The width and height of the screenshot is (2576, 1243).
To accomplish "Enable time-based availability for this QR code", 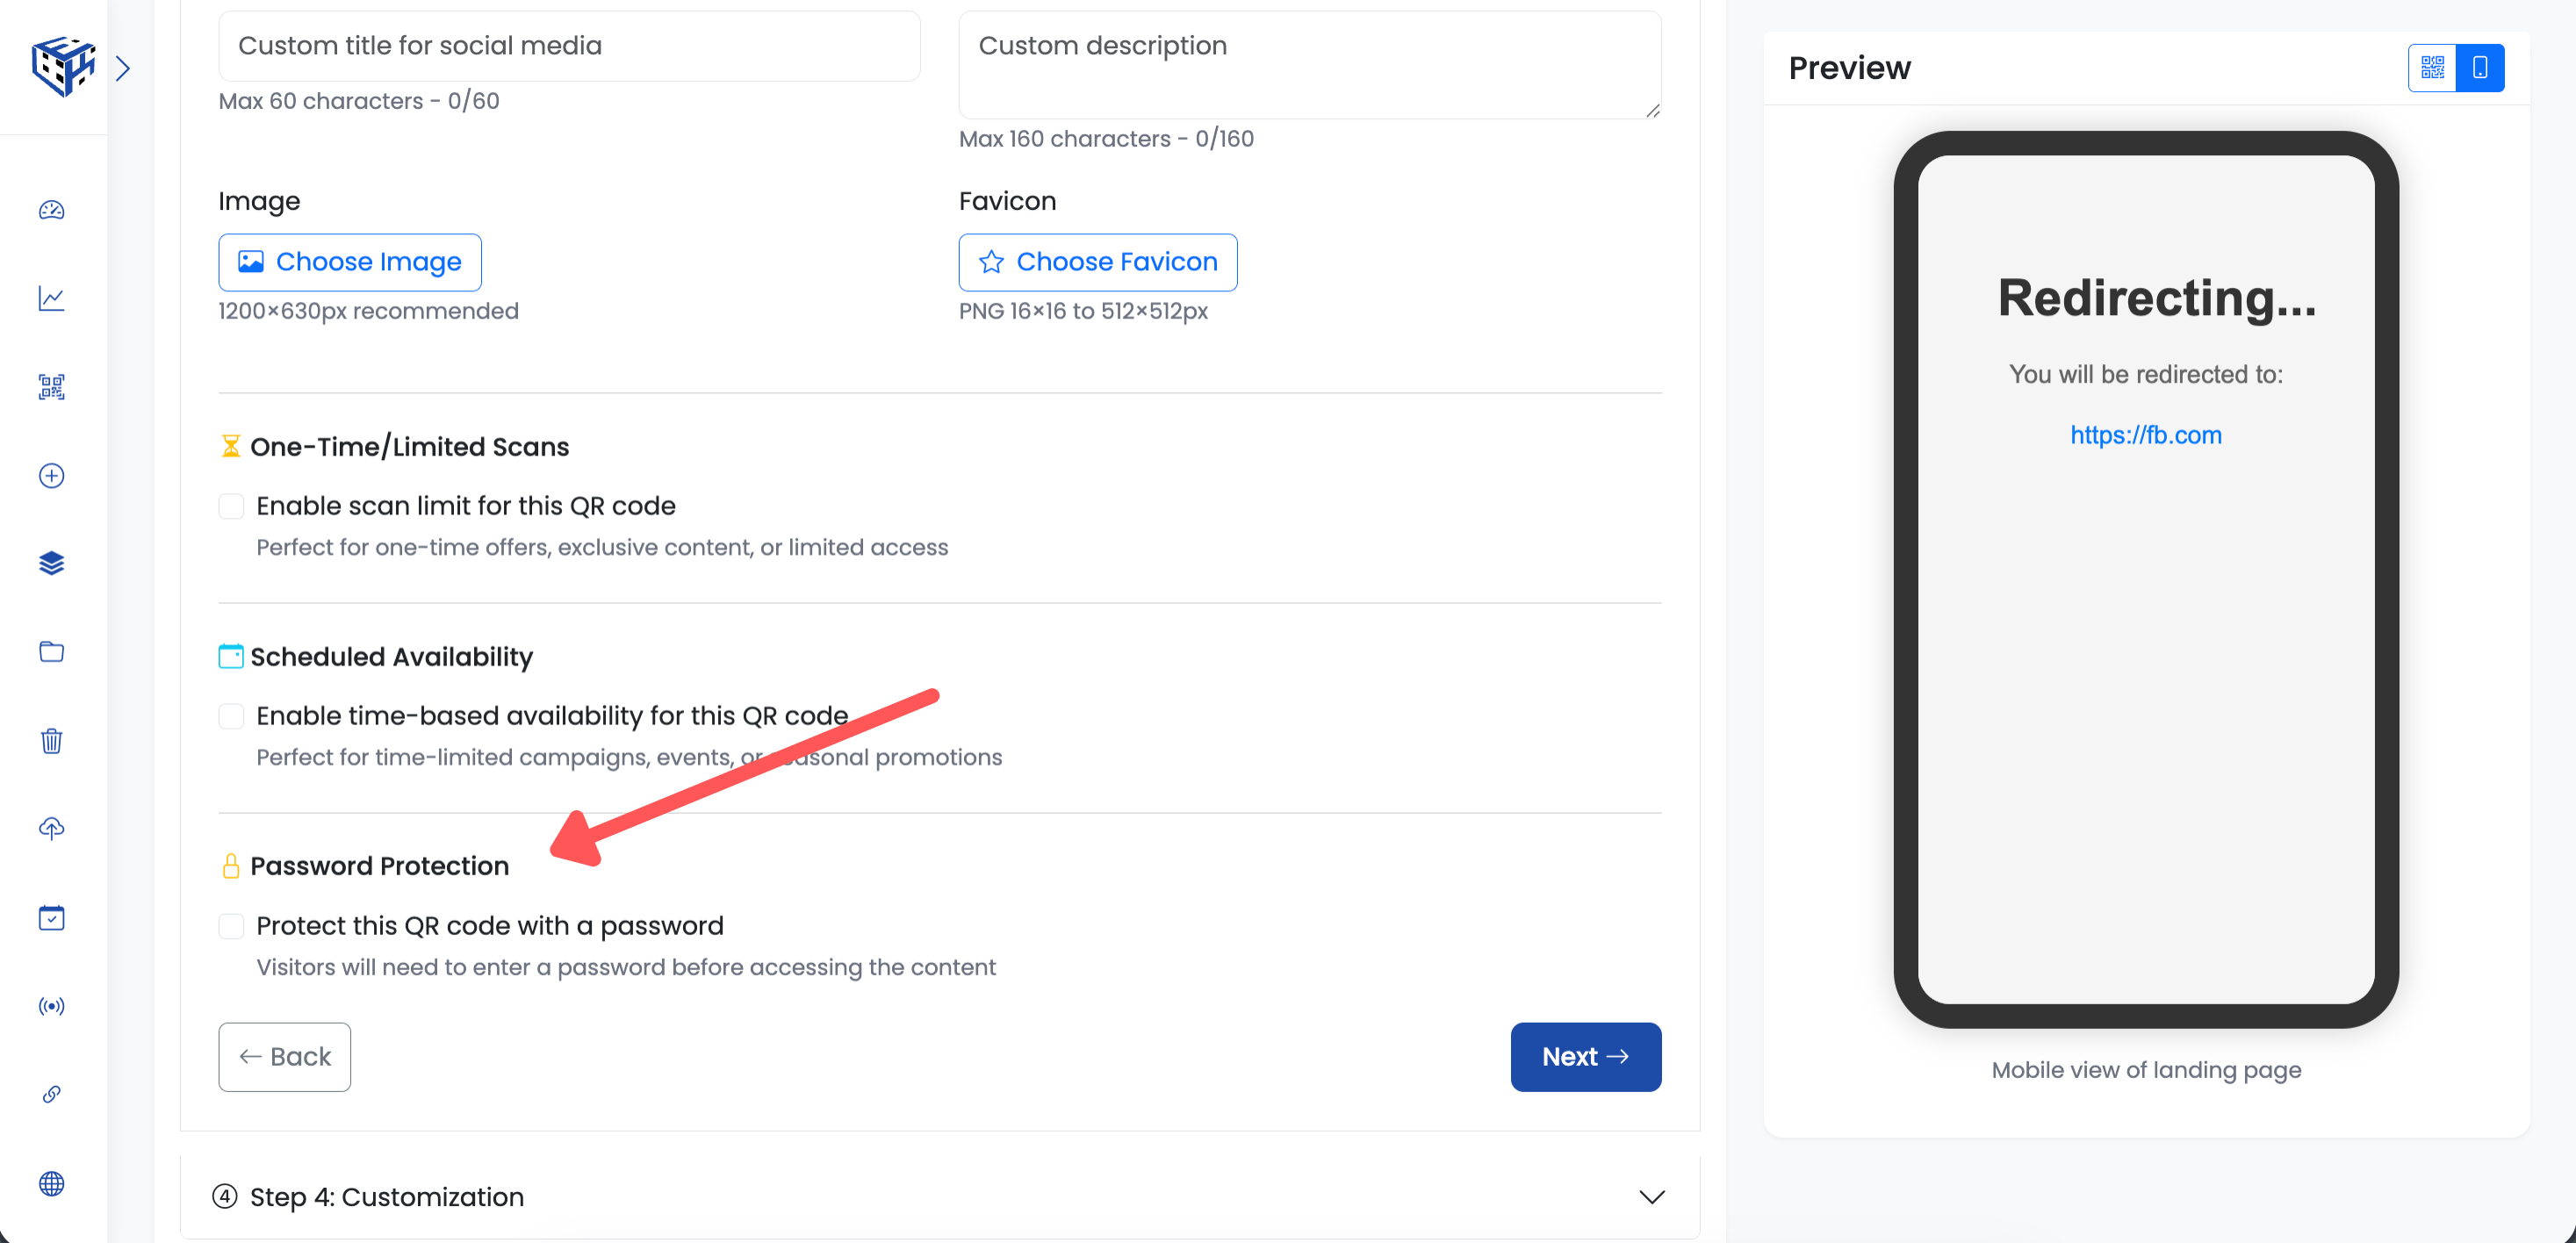I will click(231, 715).
